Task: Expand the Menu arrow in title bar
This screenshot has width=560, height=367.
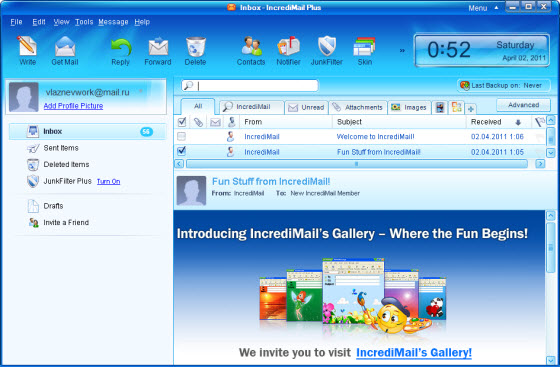Action: [x=496, y=7]
